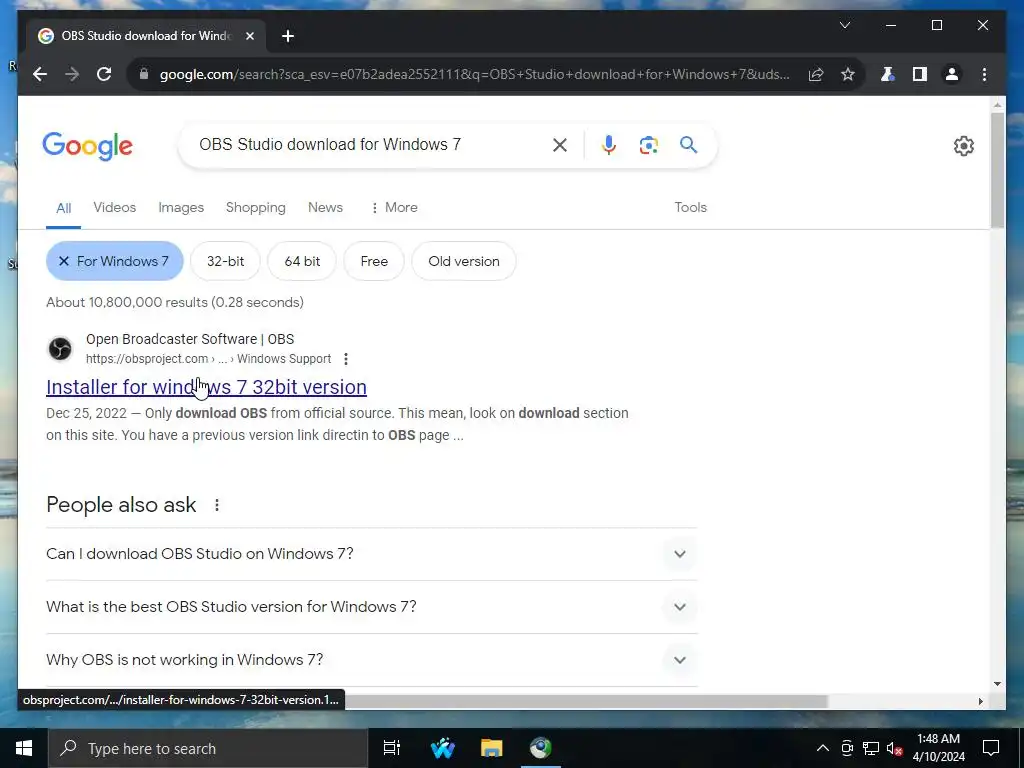
Task: Open the muted volume tray icon
Action: coord(894,748)
